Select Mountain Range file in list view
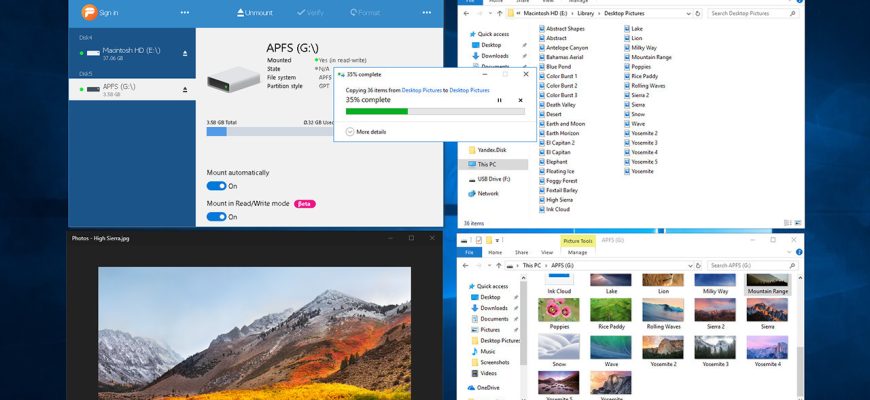Viewport: 870px width, 400px height. (648, 57)
